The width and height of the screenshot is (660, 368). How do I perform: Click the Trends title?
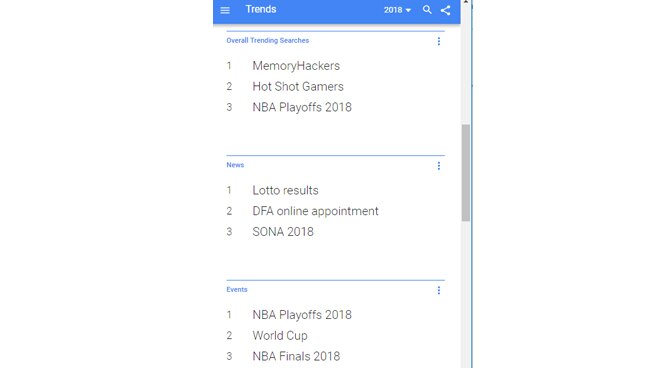(261, 9)
